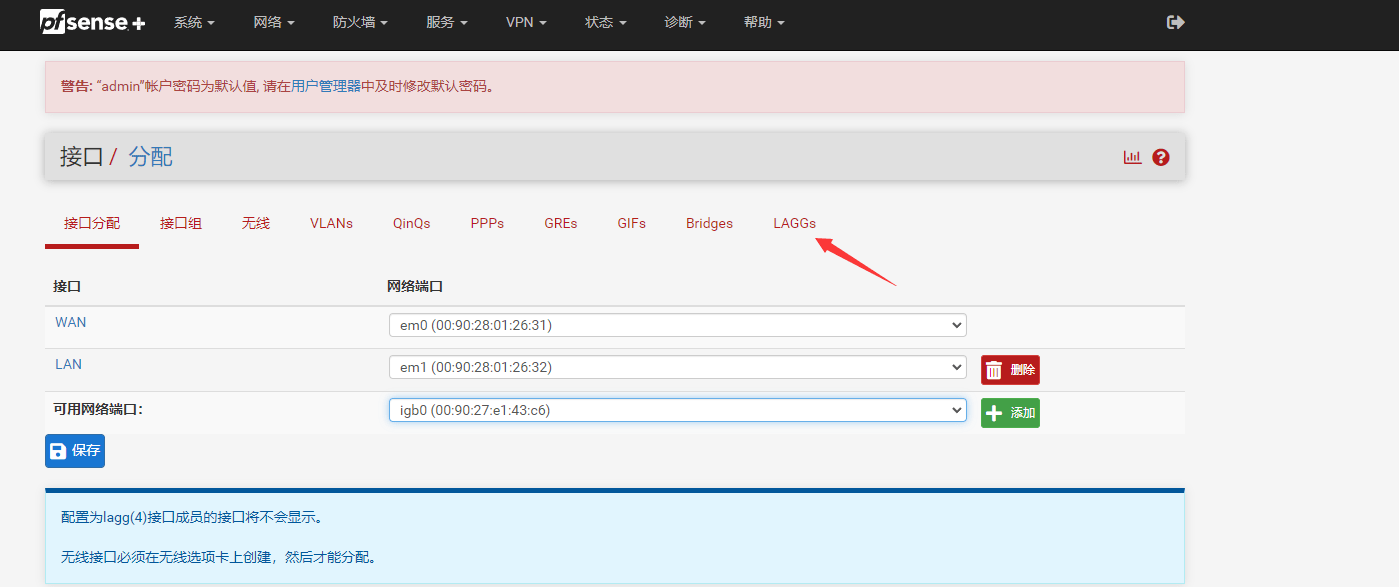Select the Bridges tab
This screenshot has height=587, width=1399.
point(709,223)
